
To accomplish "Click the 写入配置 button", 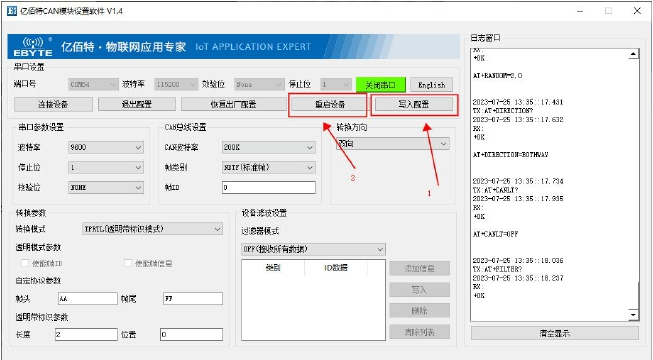I will (x=414, y=104).
